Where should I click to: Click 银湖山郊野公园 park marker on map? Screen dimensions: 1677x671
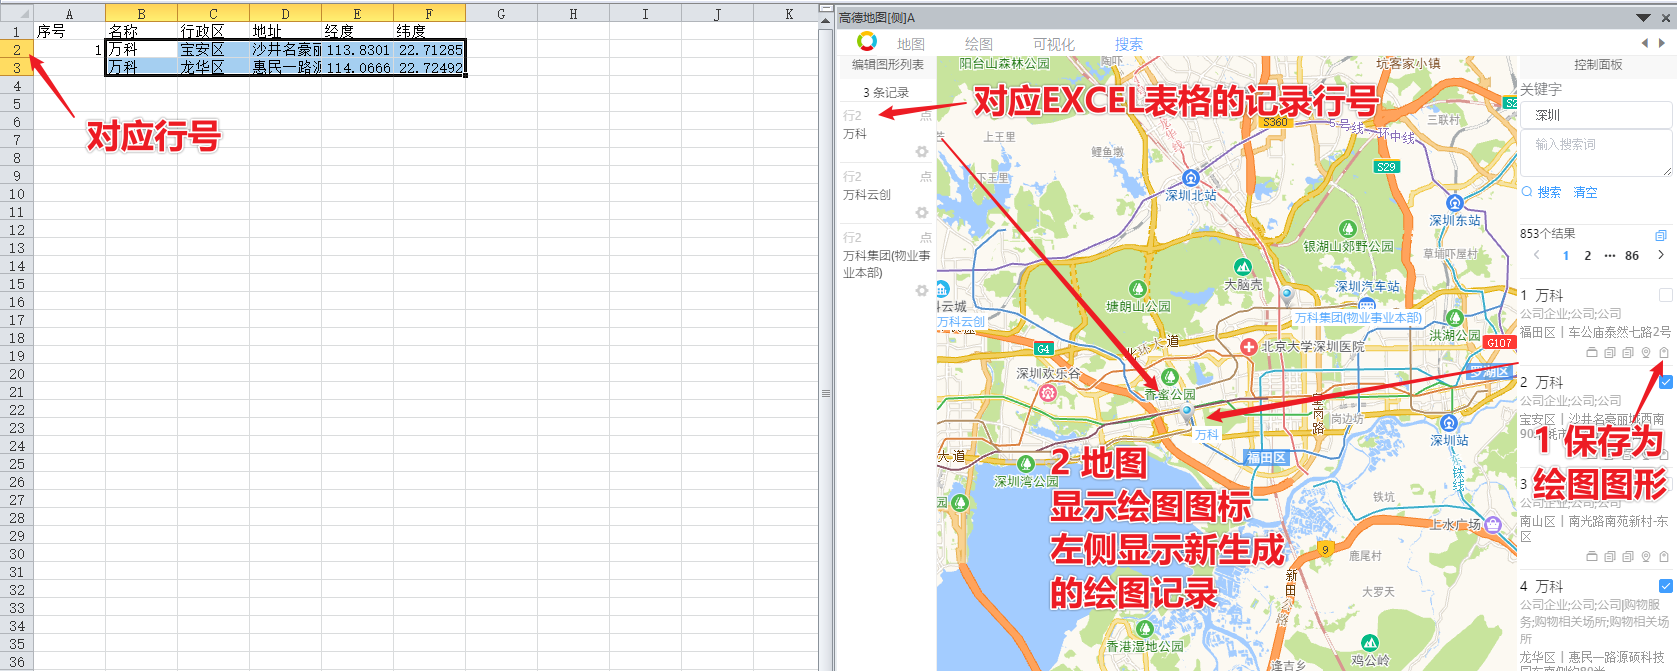(1348, 229)
